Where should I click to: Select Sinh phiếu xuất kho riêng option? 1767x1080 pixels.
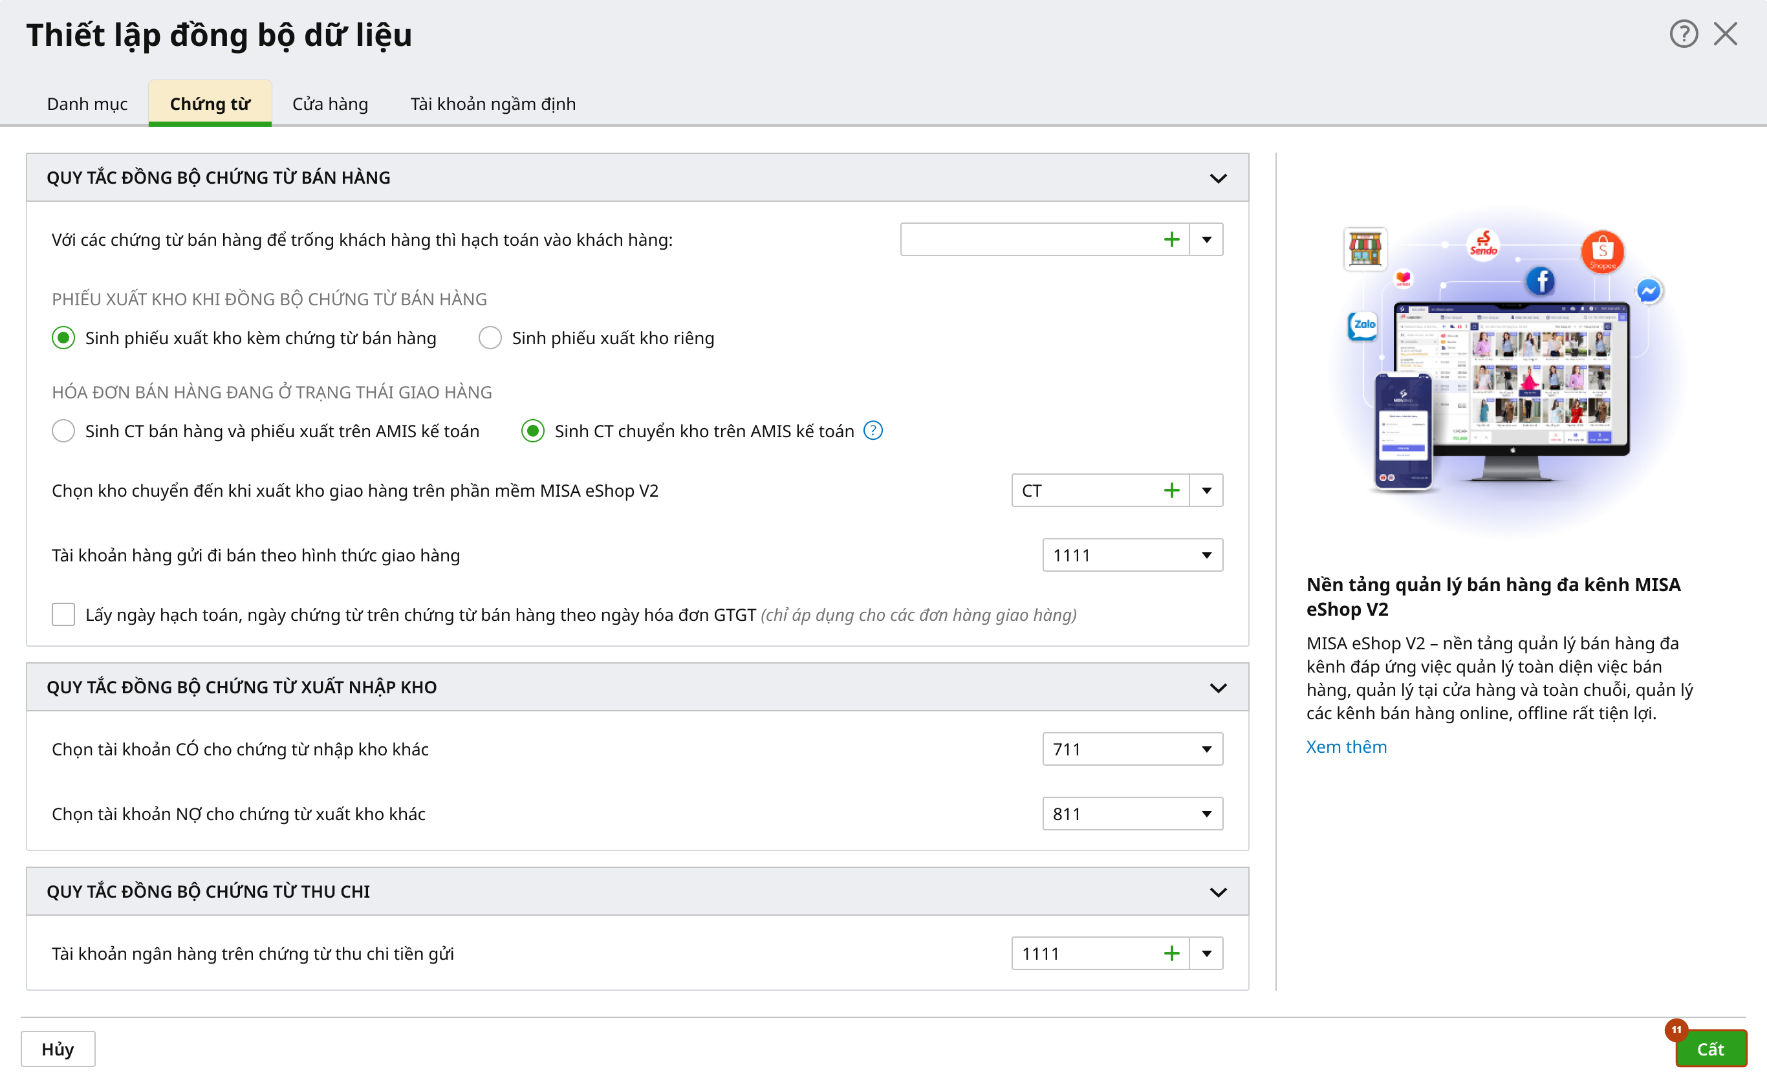[x=490, y=338]
